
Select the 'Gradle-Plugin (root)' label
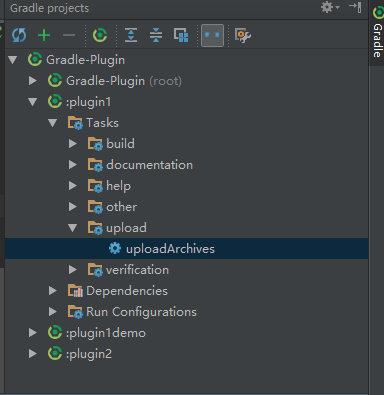(124, 81)
